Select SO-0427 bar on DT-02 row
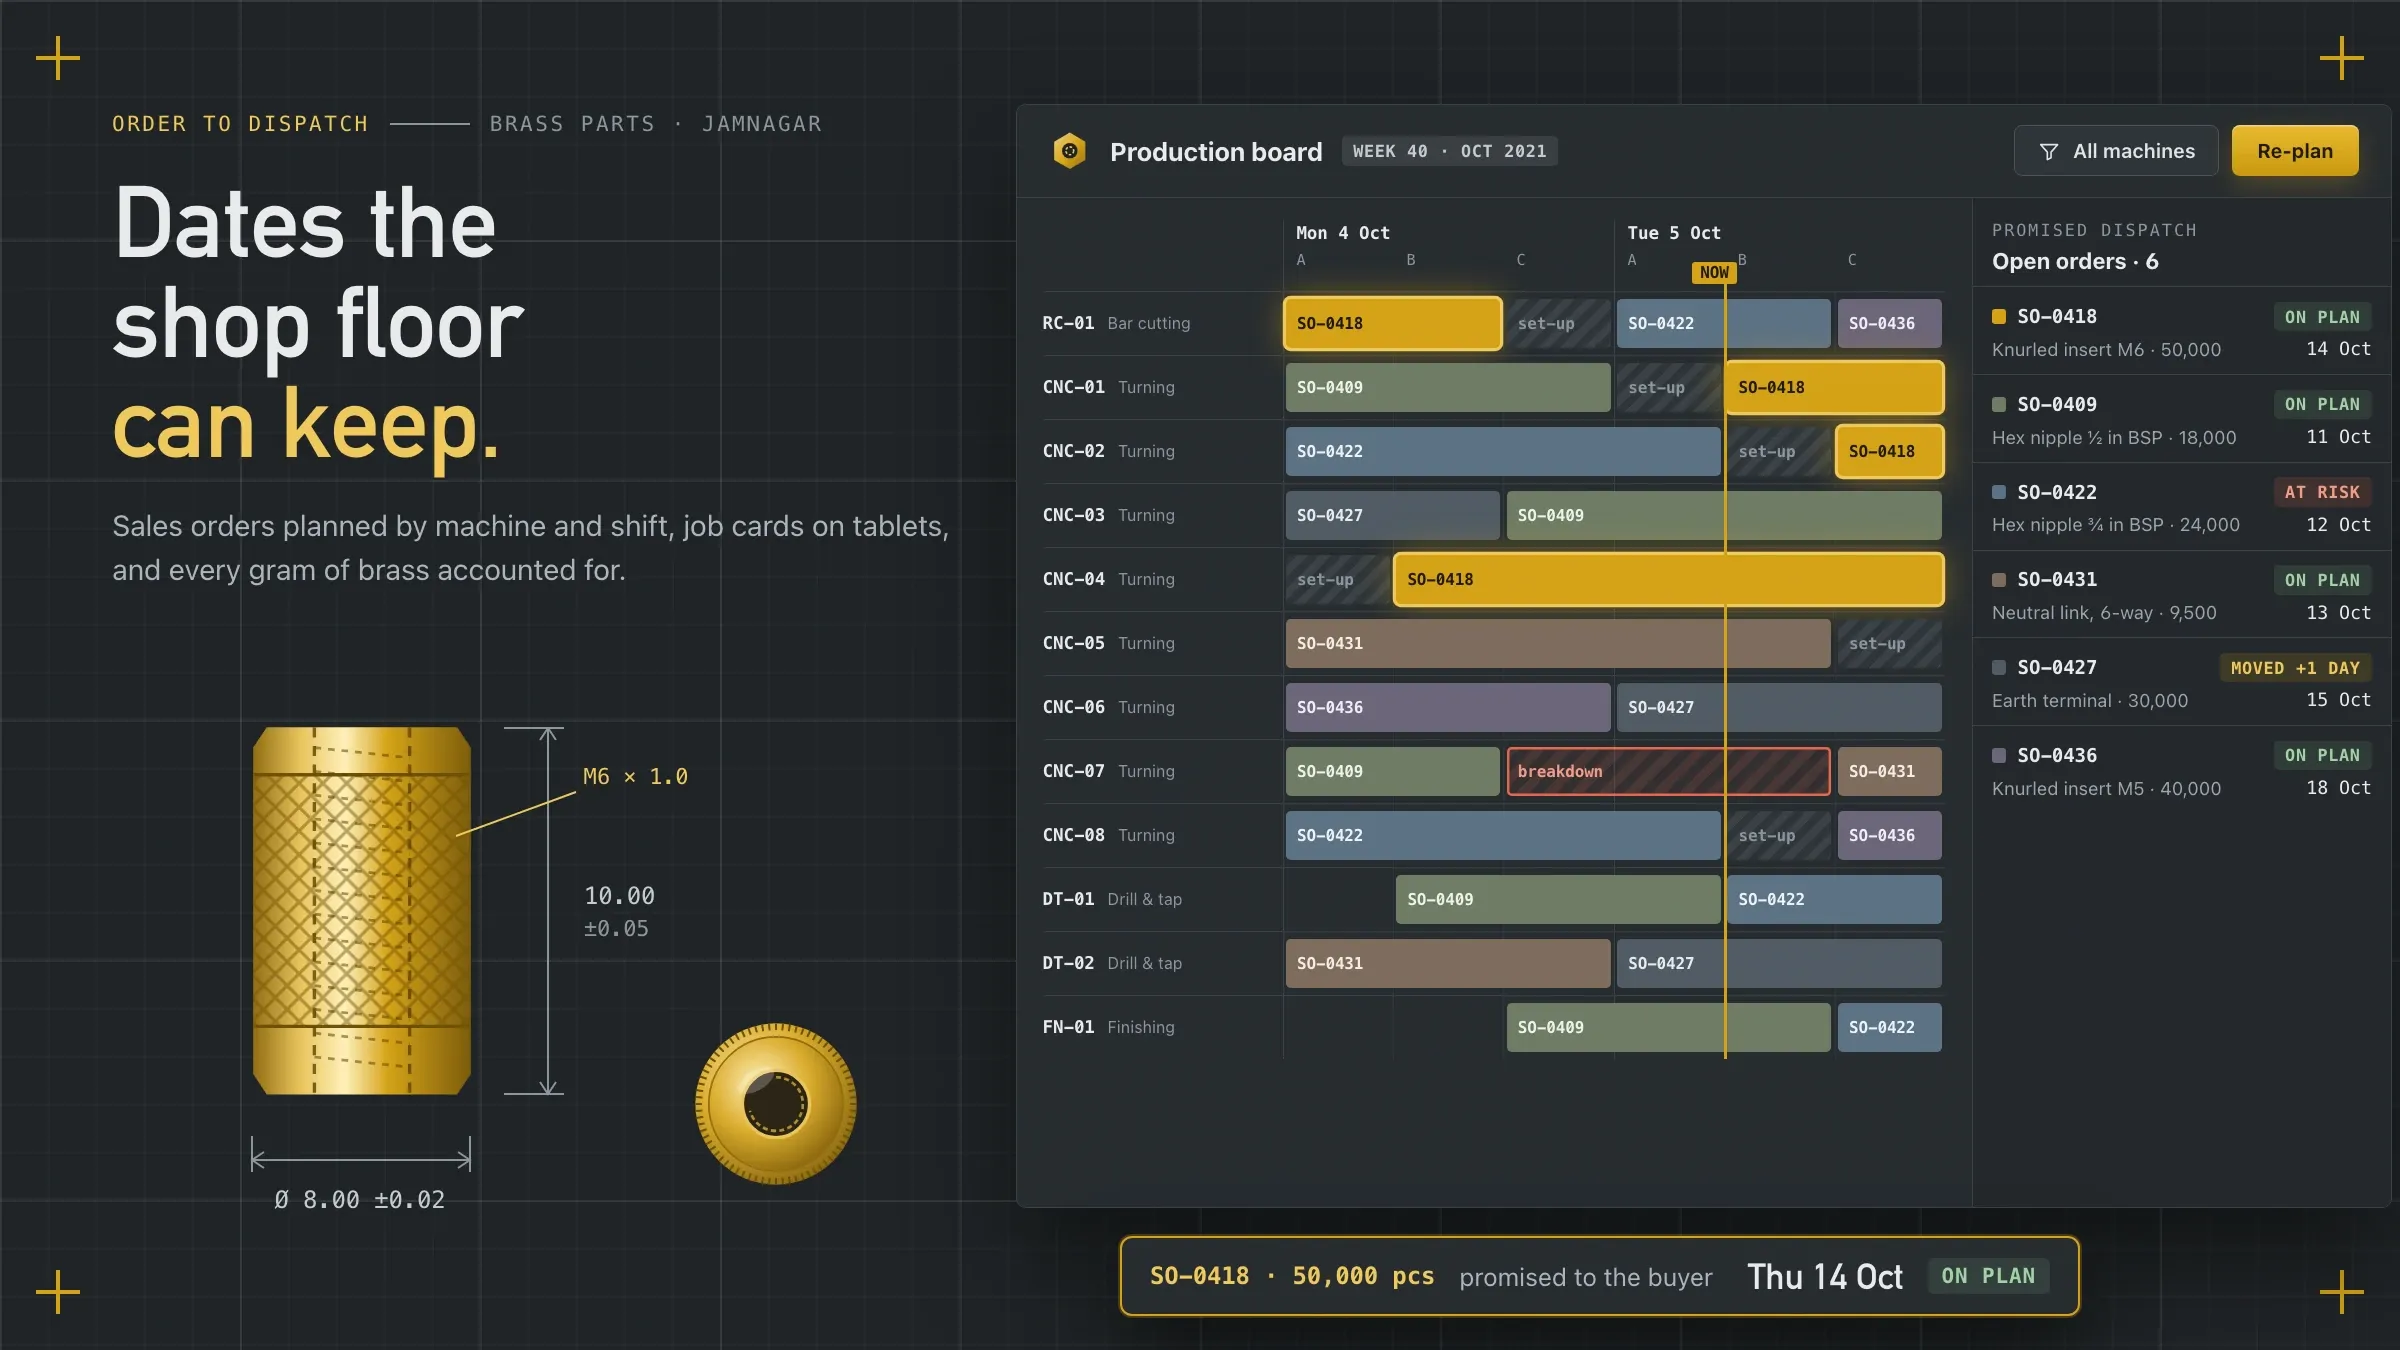This screenshot has width=2400, height=1350. [1779, 963]
